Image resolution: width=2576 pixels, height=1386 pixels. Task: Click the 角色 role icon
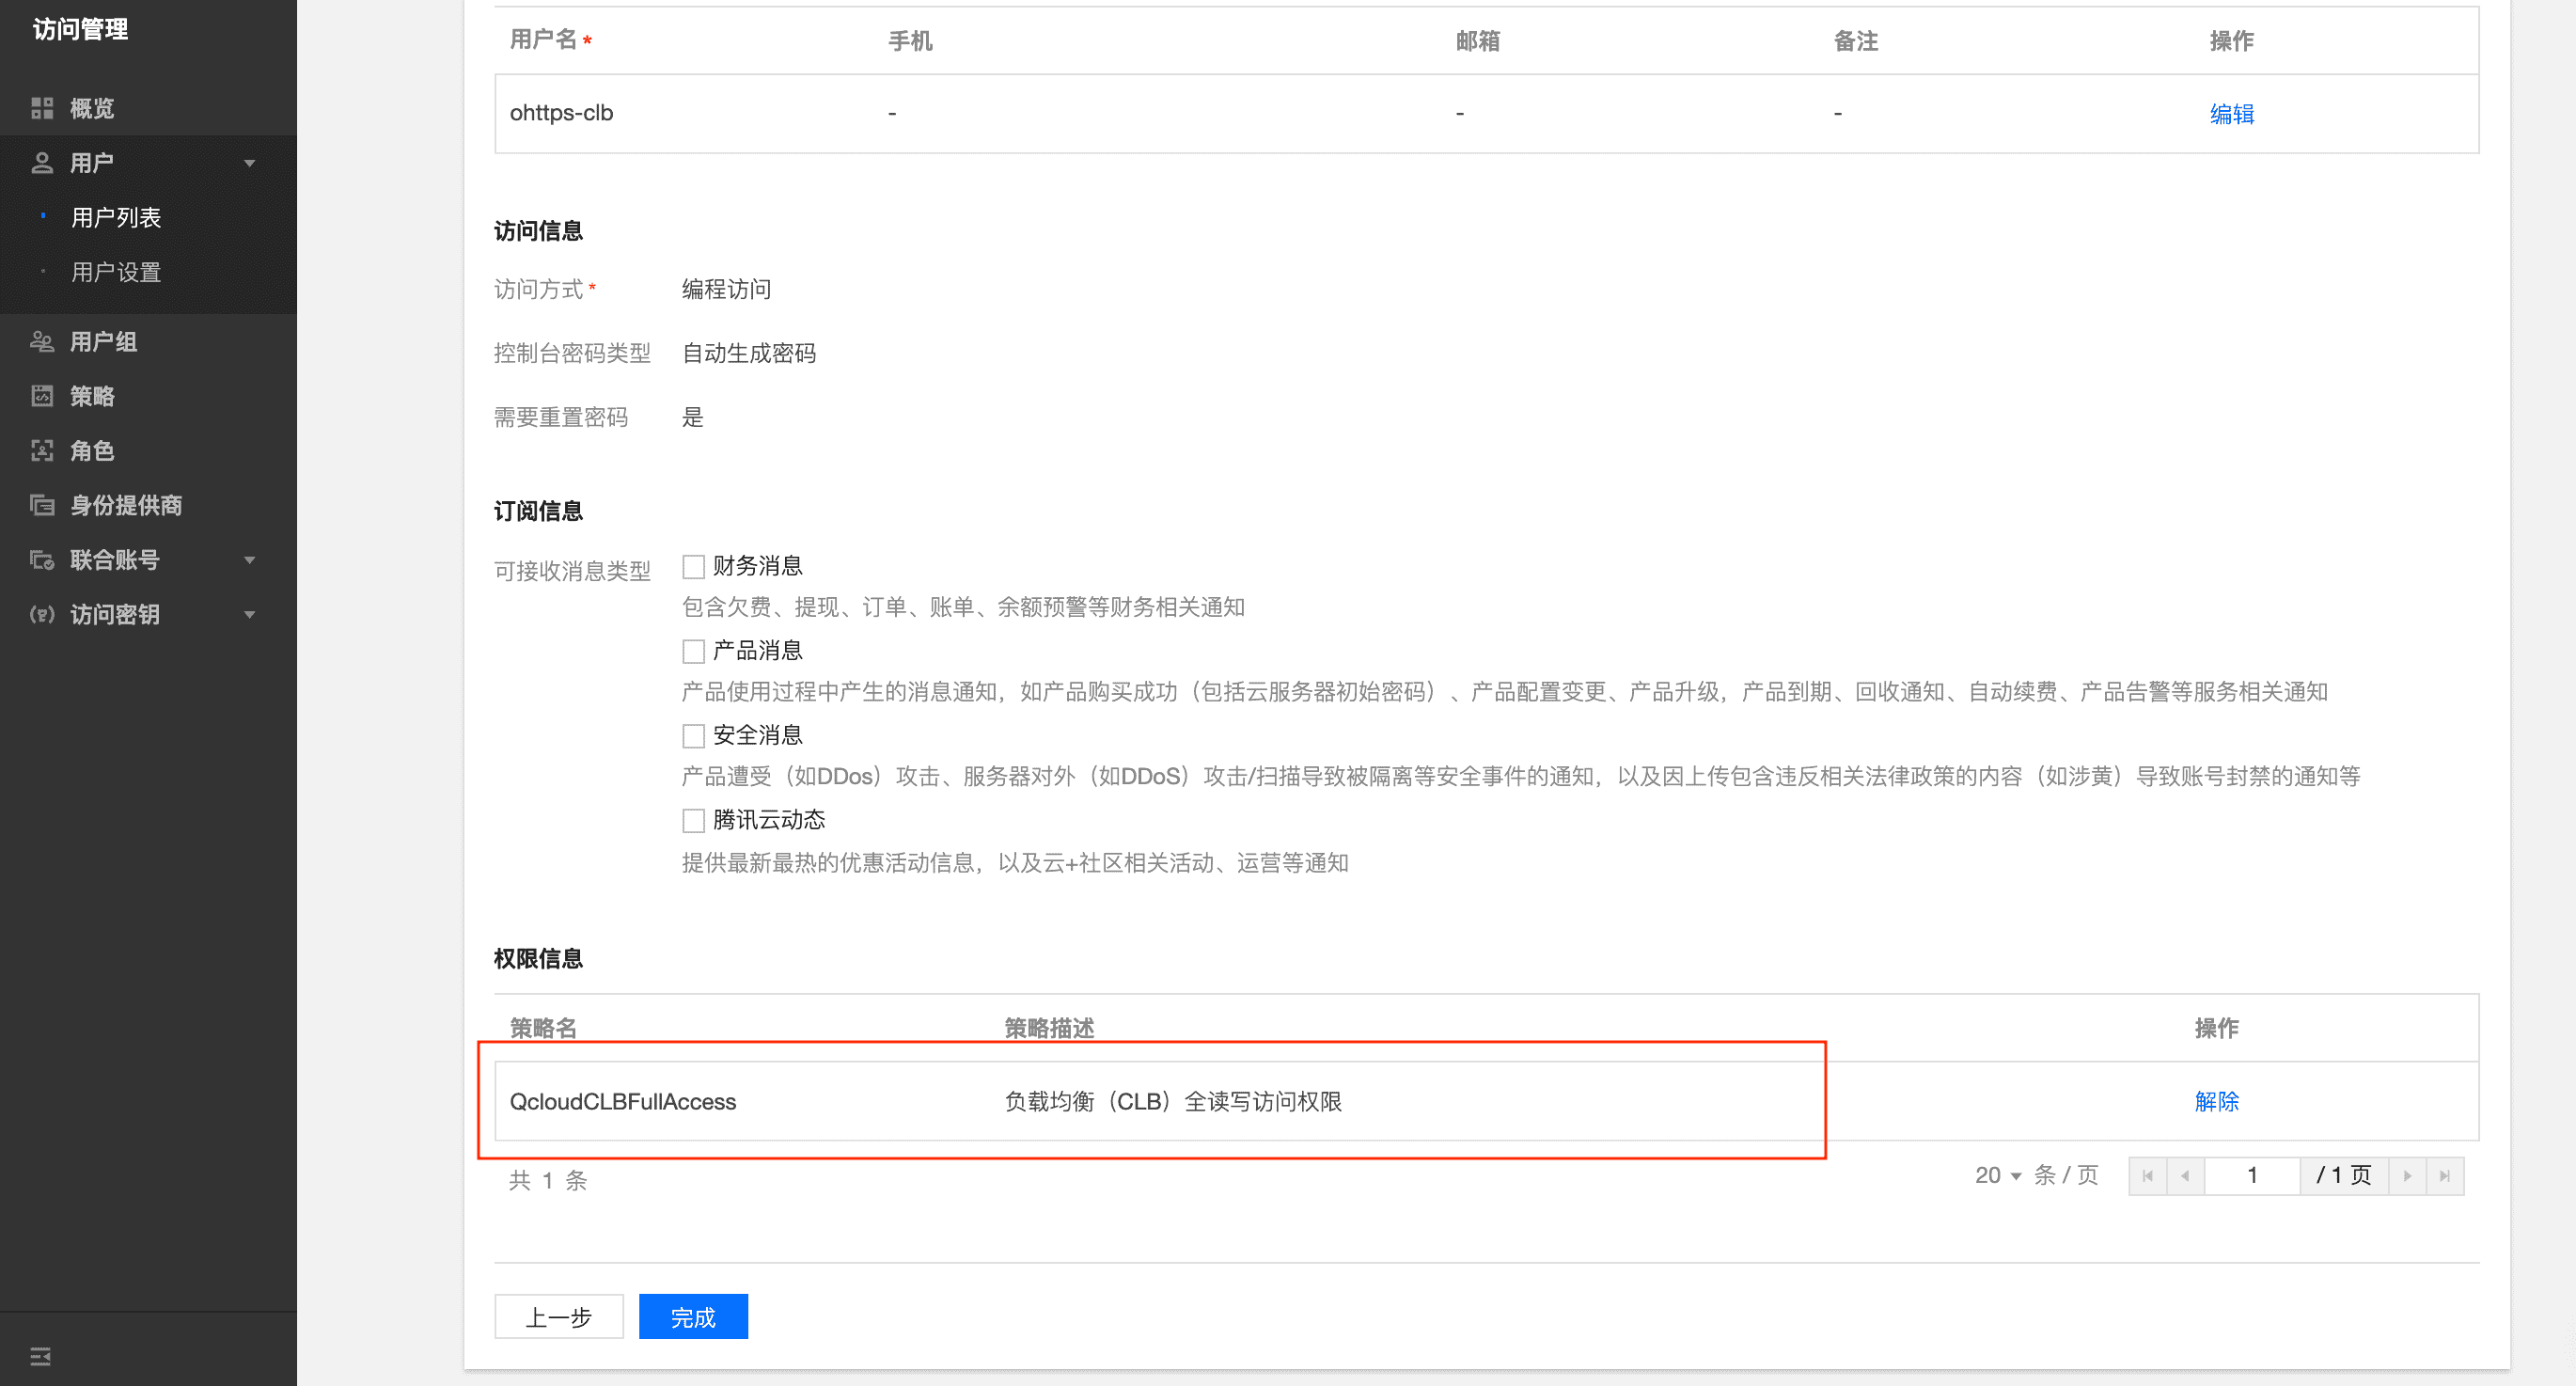(x=42, y=451)
